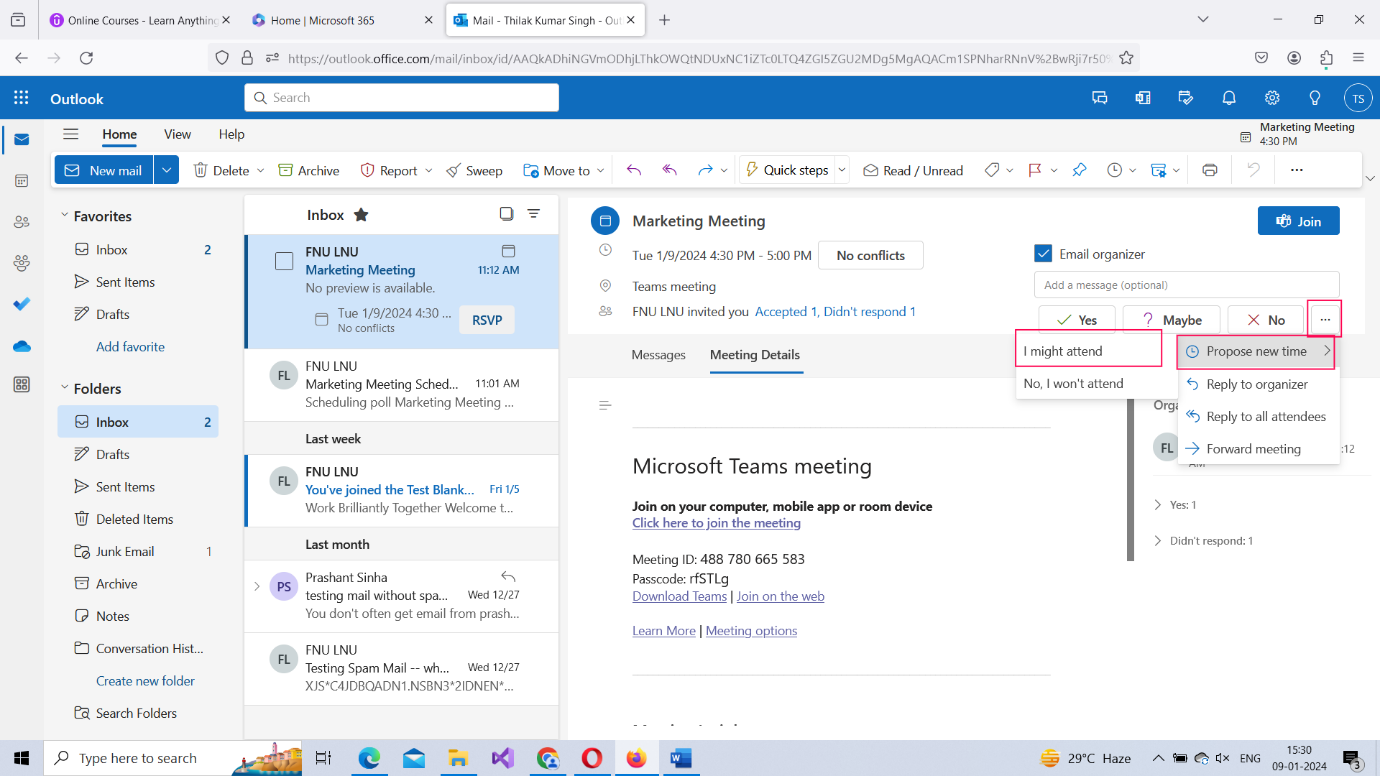This screenshot has height=776, width=1380.
Task: Select Reply to all attendees menu item
Action: pos(1258,416)
